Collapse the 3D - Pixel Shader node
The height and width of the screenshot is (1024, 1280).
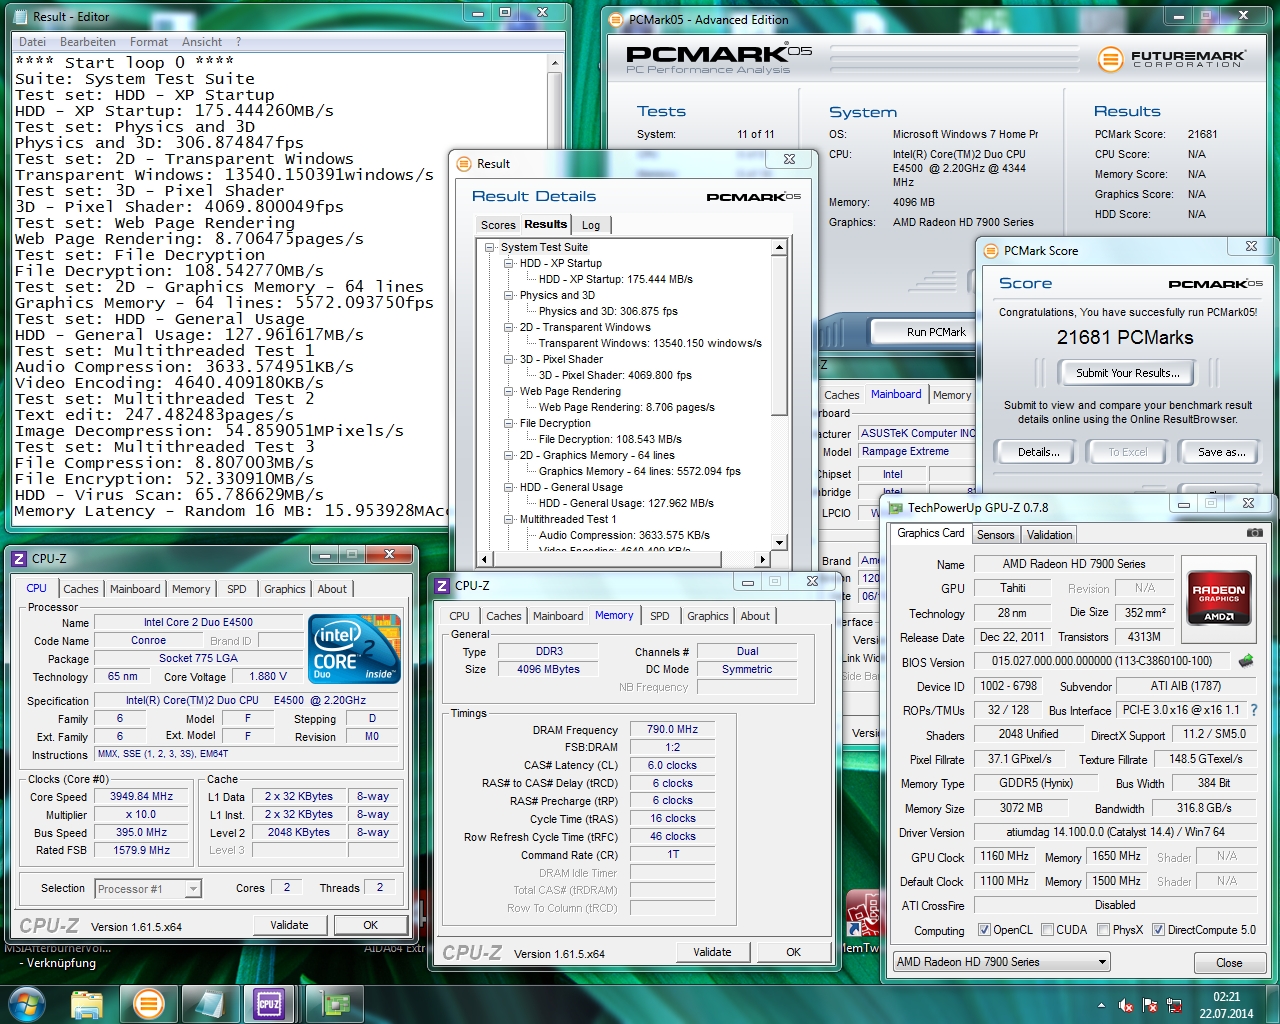click(x=509, y=359)
